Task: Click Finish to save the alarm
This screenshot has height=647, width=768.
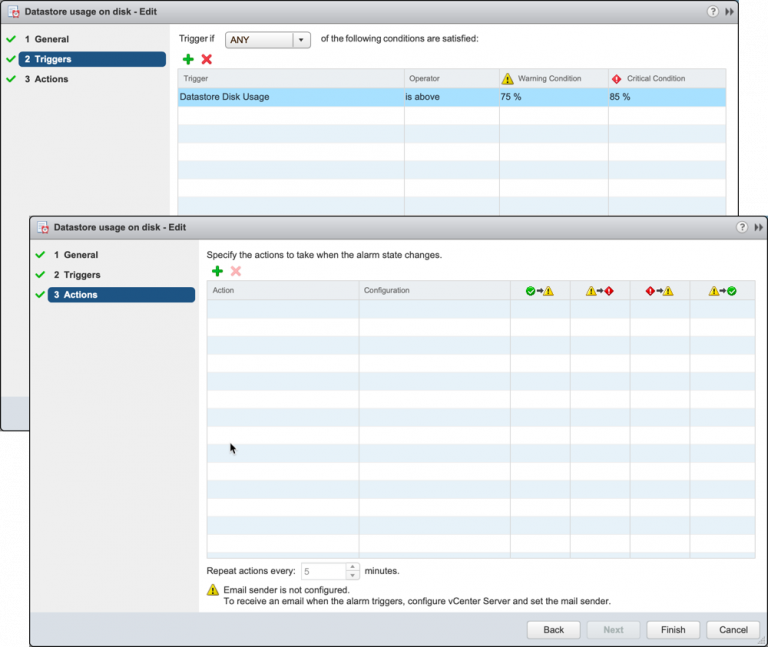Action: pyautogui.click(x=673, y=629)
